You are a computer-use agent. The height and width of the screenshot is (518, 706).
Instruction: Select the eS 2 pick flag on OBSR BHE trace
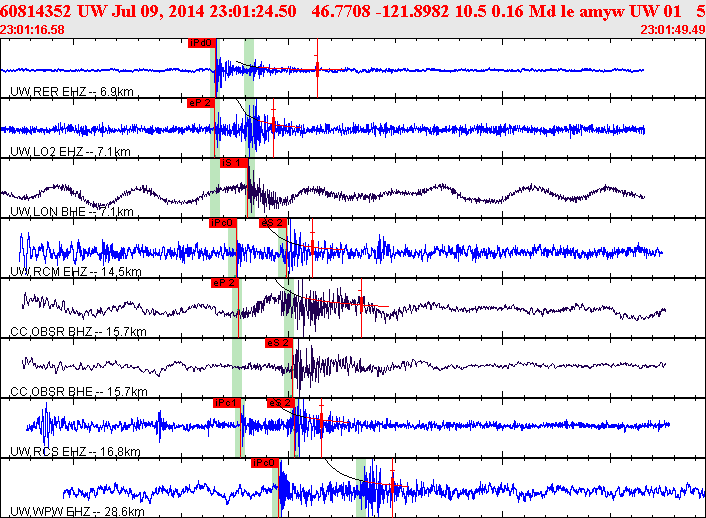[x=279, y=343]
